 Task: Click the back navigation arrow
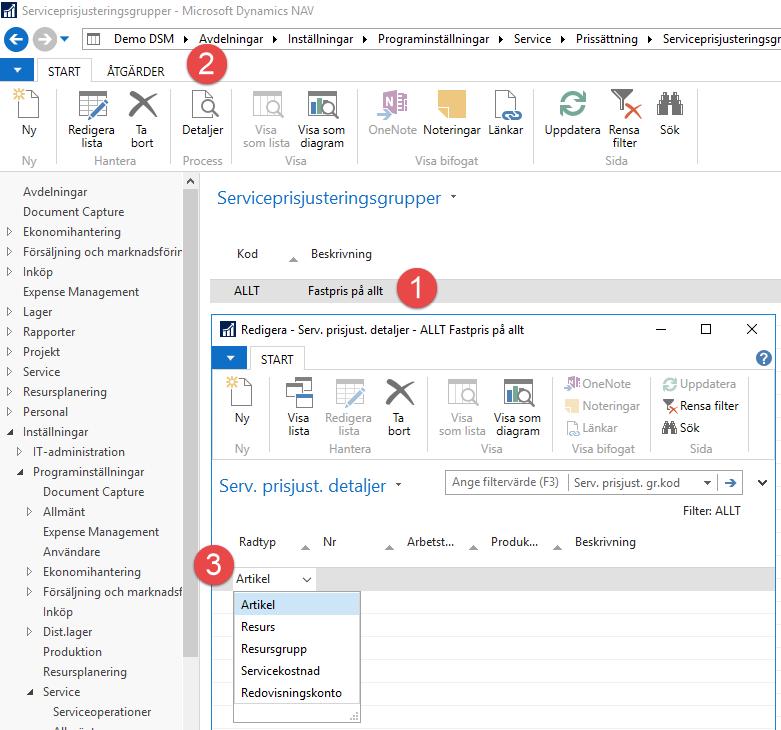(x=16, y=39)
